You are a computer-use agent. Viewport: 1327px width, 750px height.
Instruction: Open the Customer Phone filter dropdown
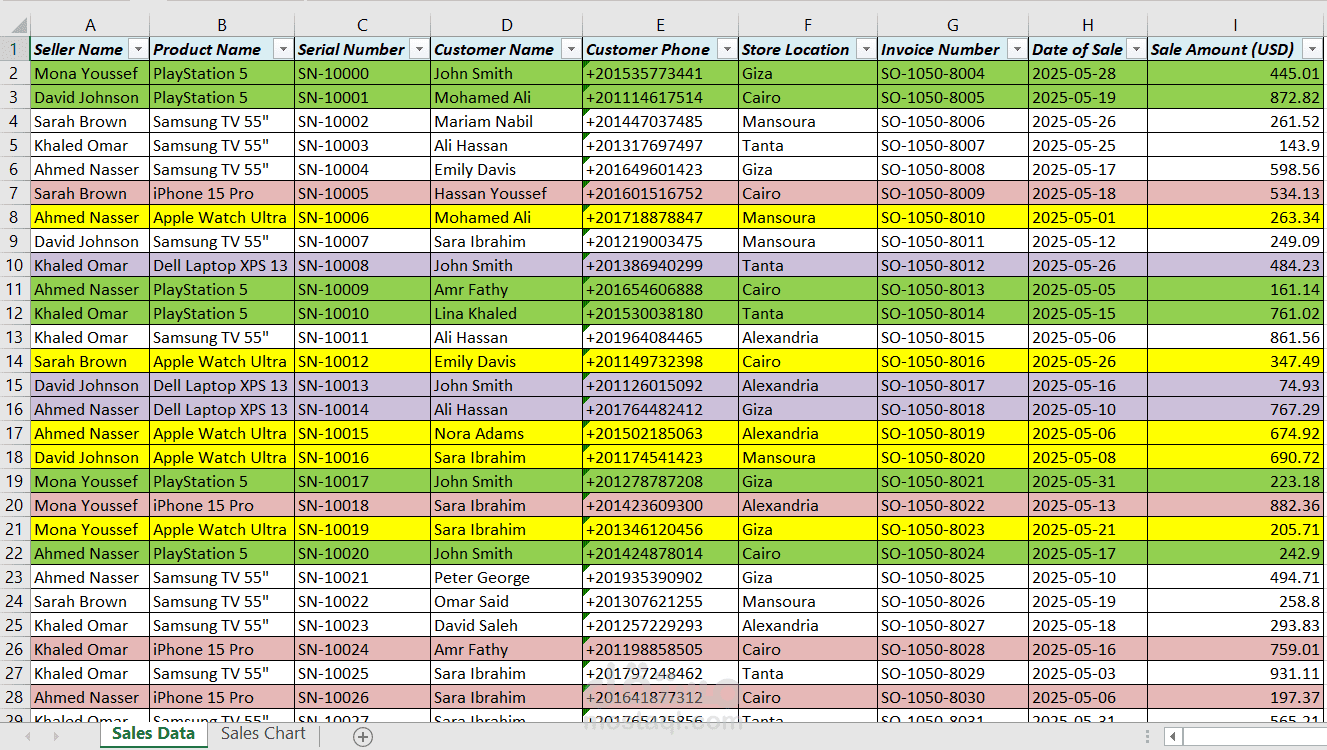(726, 49)
